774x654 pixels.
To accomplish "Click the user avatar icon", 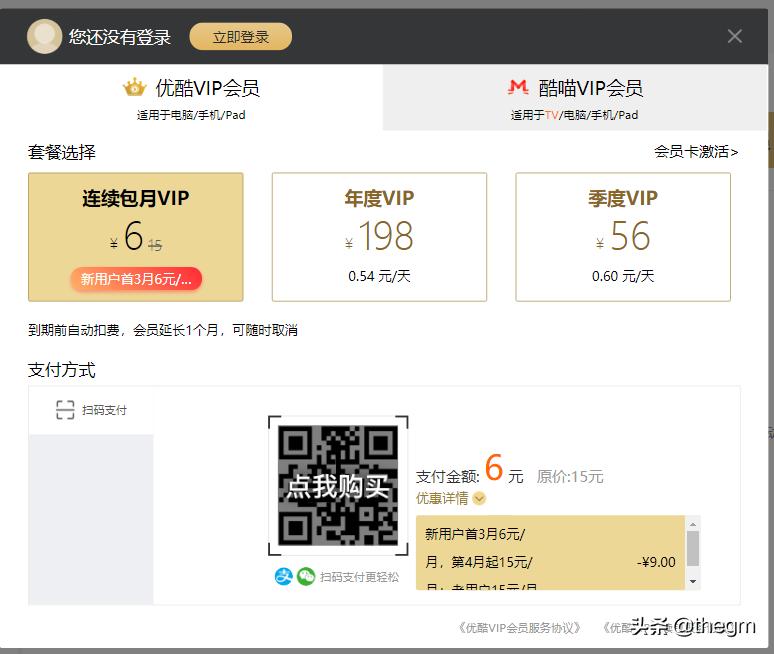I will tap(44, 36).
